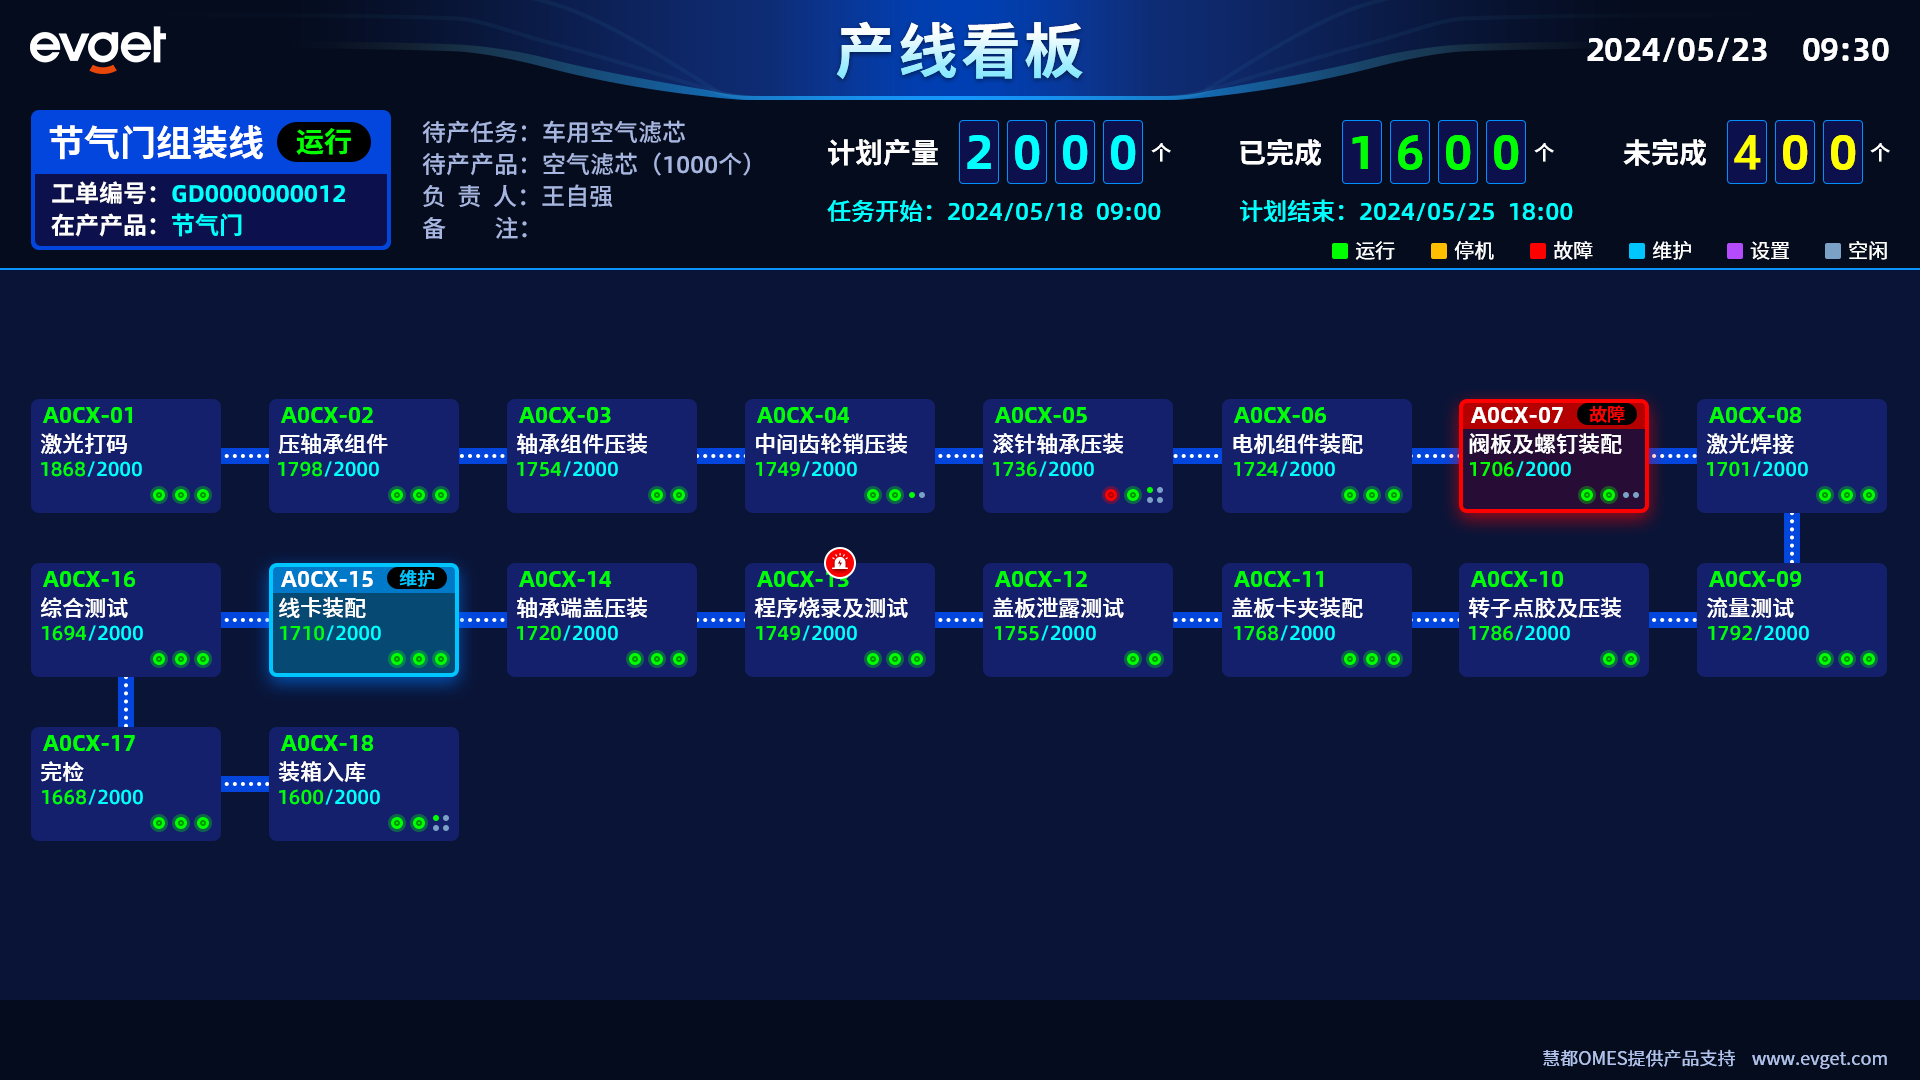Click the A0CX-15 维护 maintenance status icon

419,580
